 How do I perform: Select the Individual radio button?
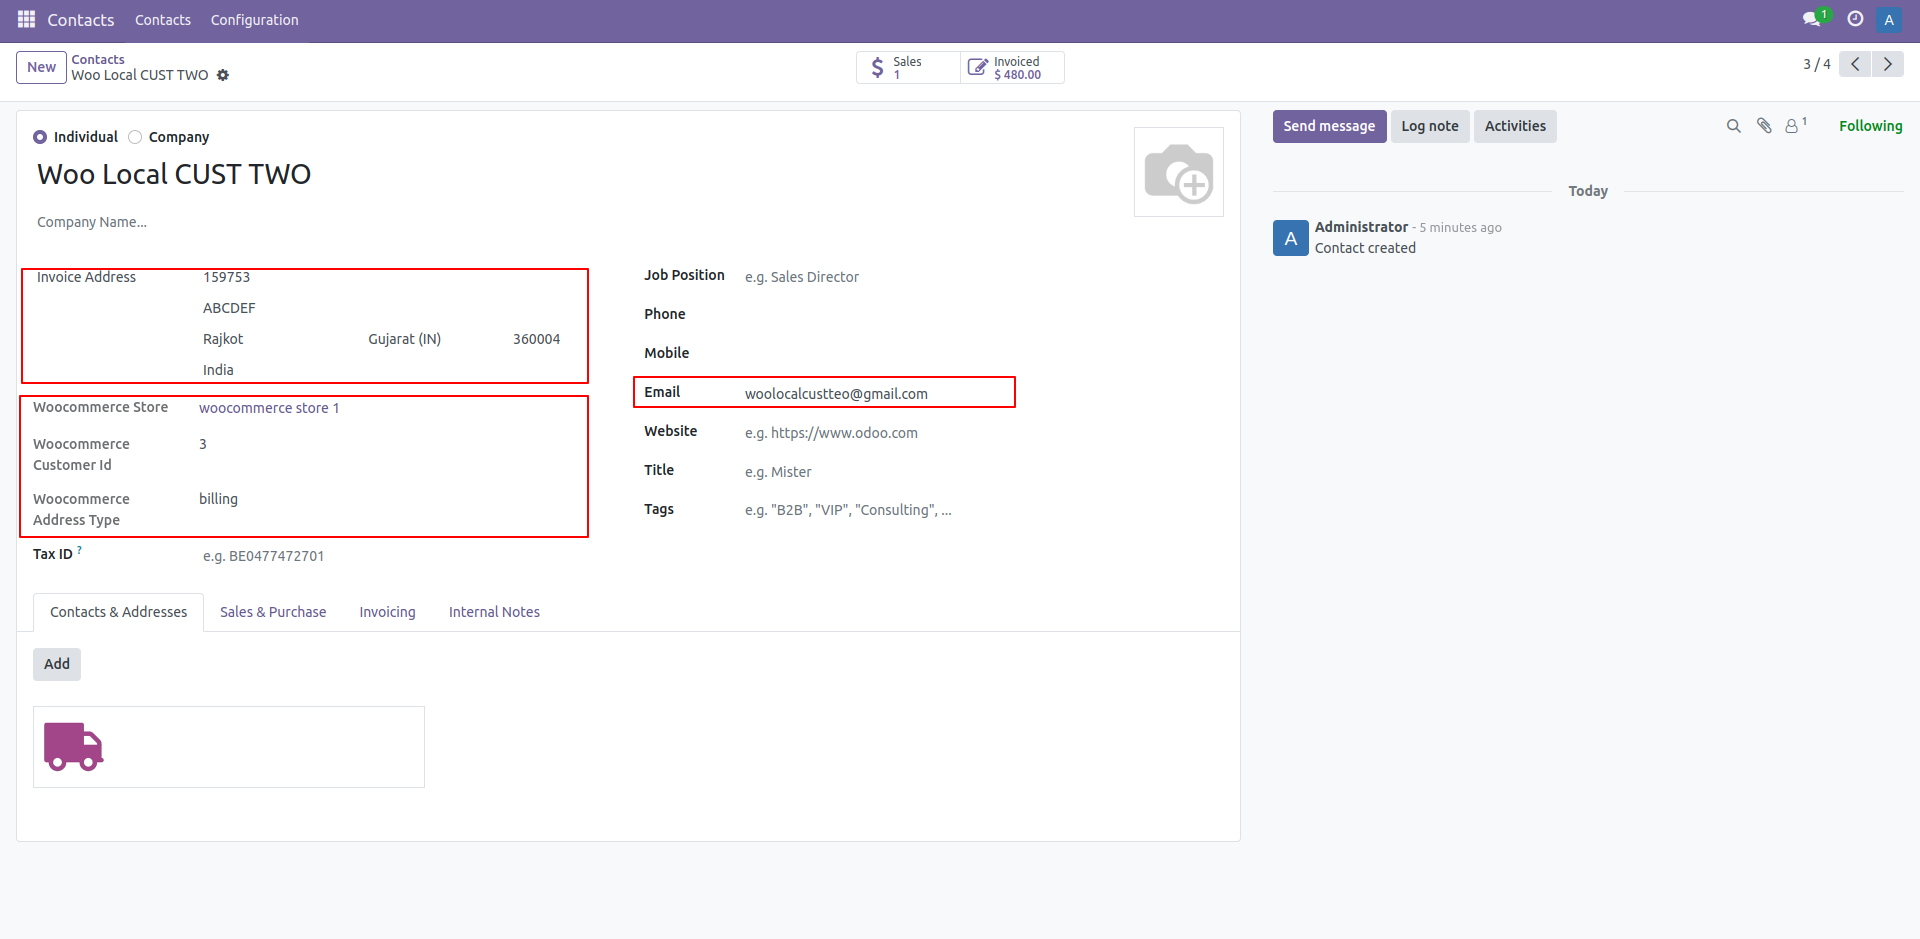(x=40, y=137)
